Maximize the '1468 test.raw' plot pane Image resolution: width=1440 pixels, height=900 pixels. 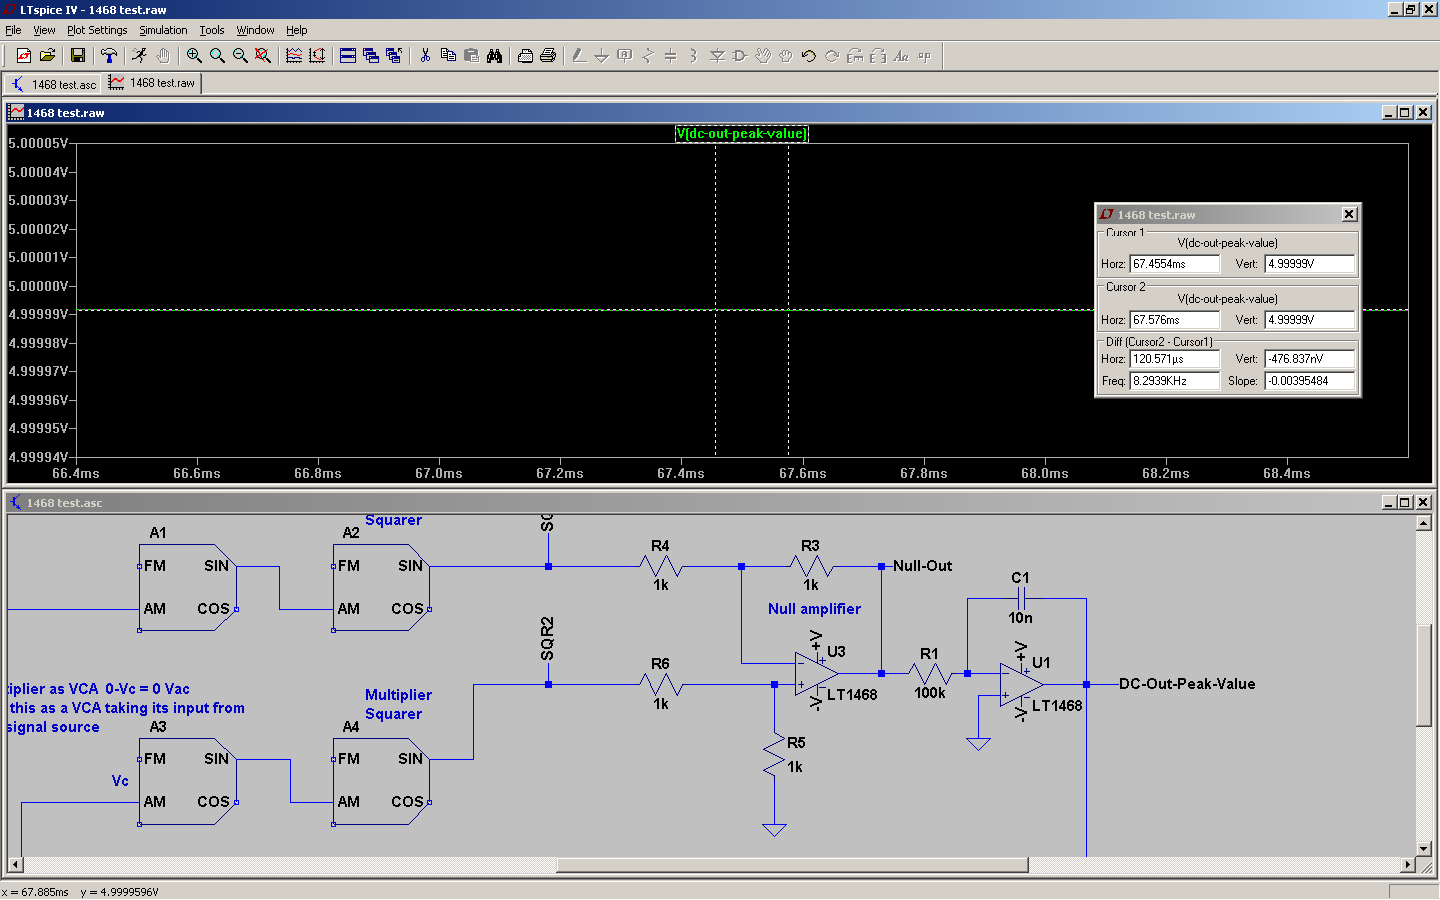coord(1405,112)
